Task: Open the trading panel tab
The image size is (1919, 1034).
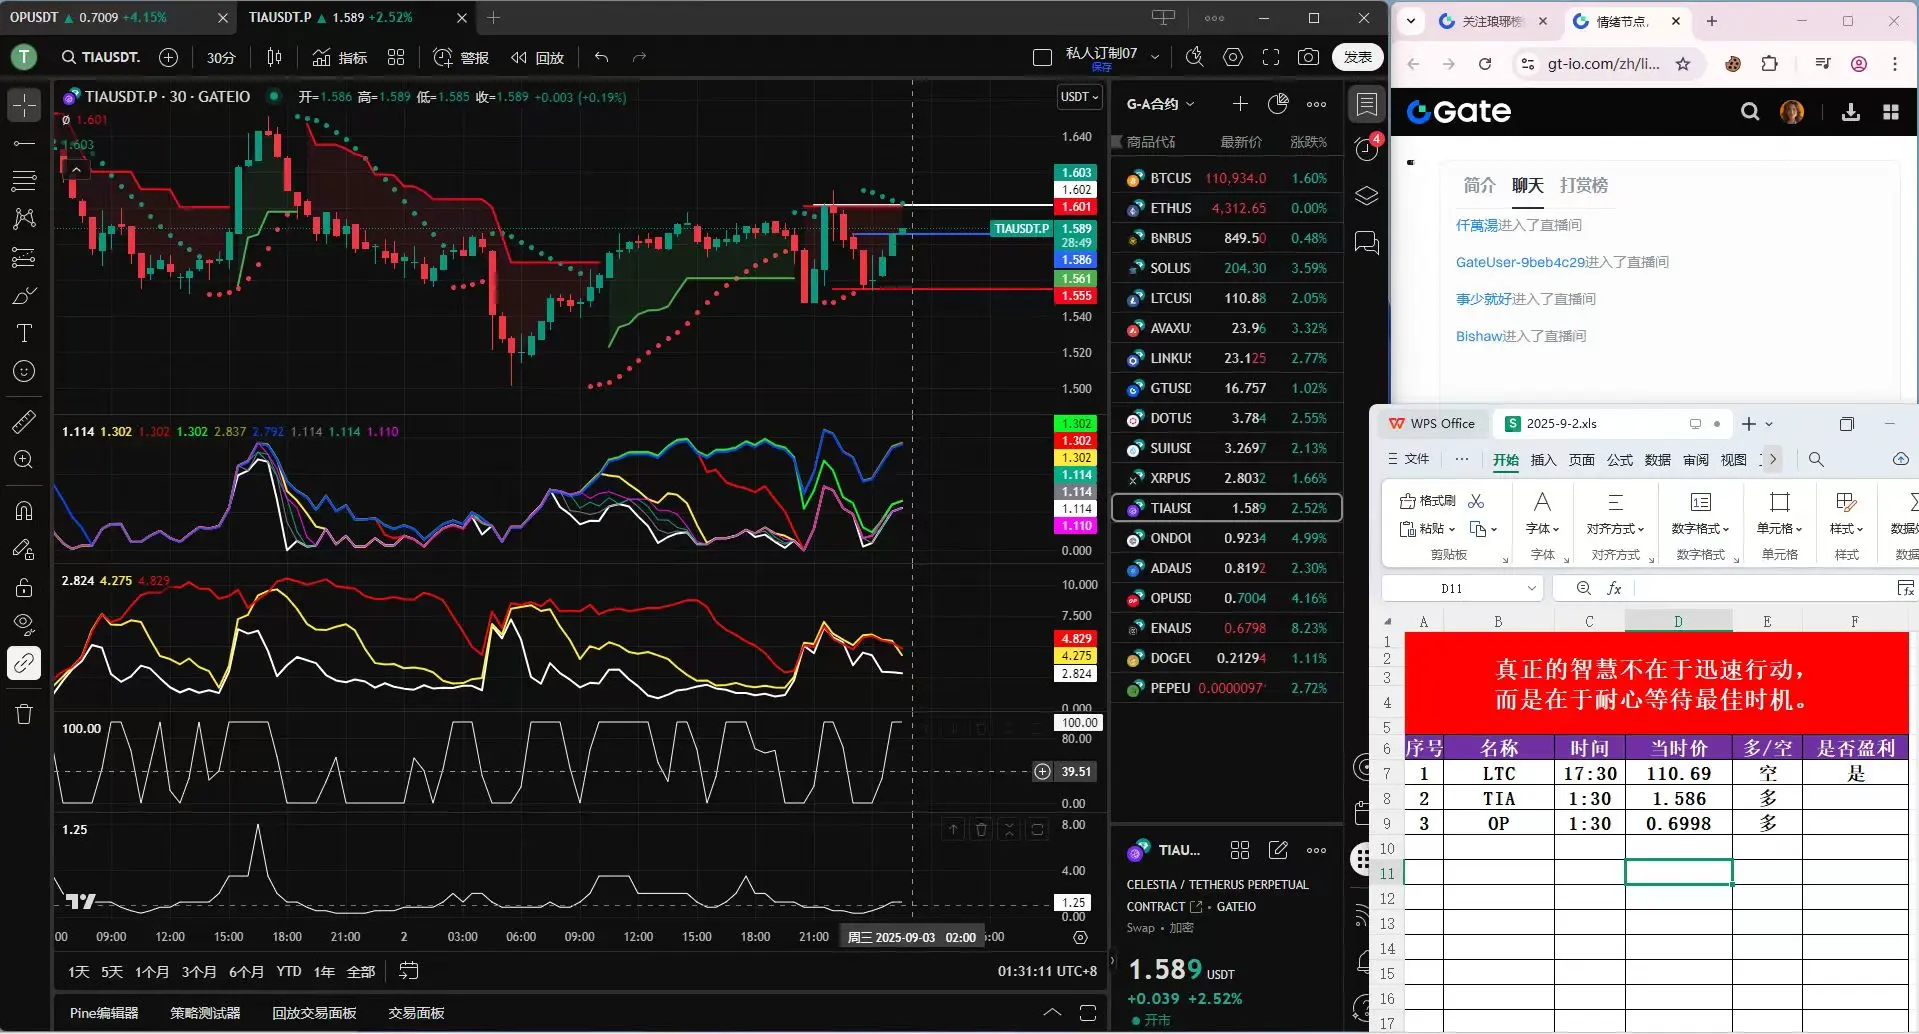Action: pyautogui.click(x=416, y=1013)
